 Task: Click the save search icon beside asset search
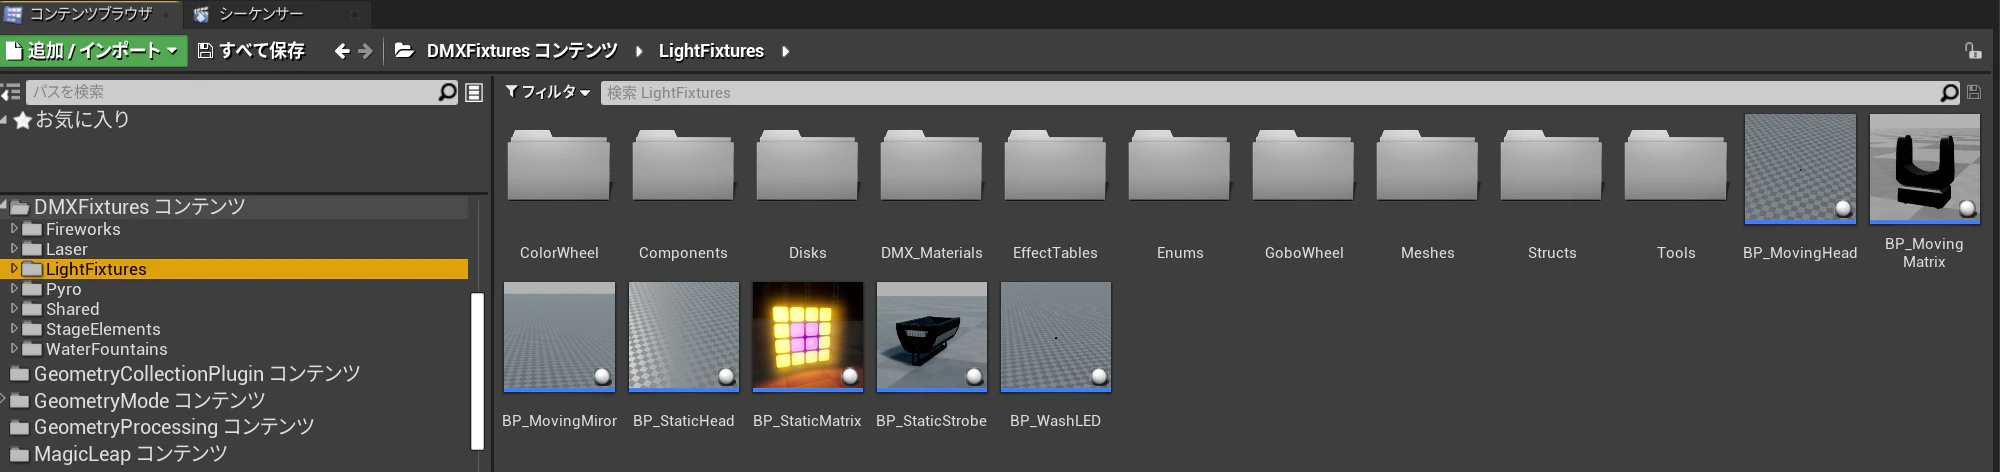(1974, 92)
